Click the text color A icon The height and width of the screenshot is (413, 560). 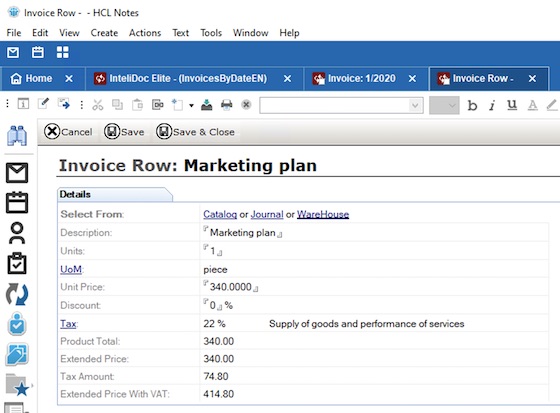(532, 105)
